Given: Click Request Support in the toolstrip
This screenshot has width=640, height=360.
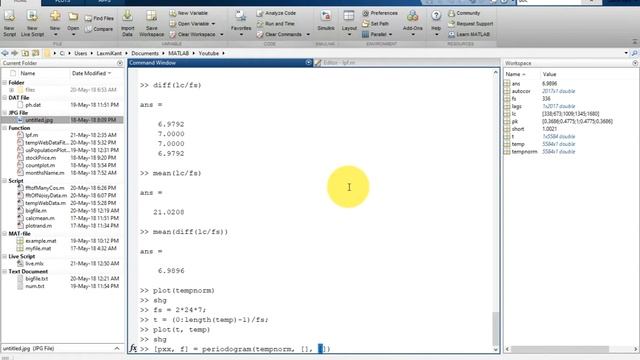Looking at the screenshot, I should coord(470,24).
